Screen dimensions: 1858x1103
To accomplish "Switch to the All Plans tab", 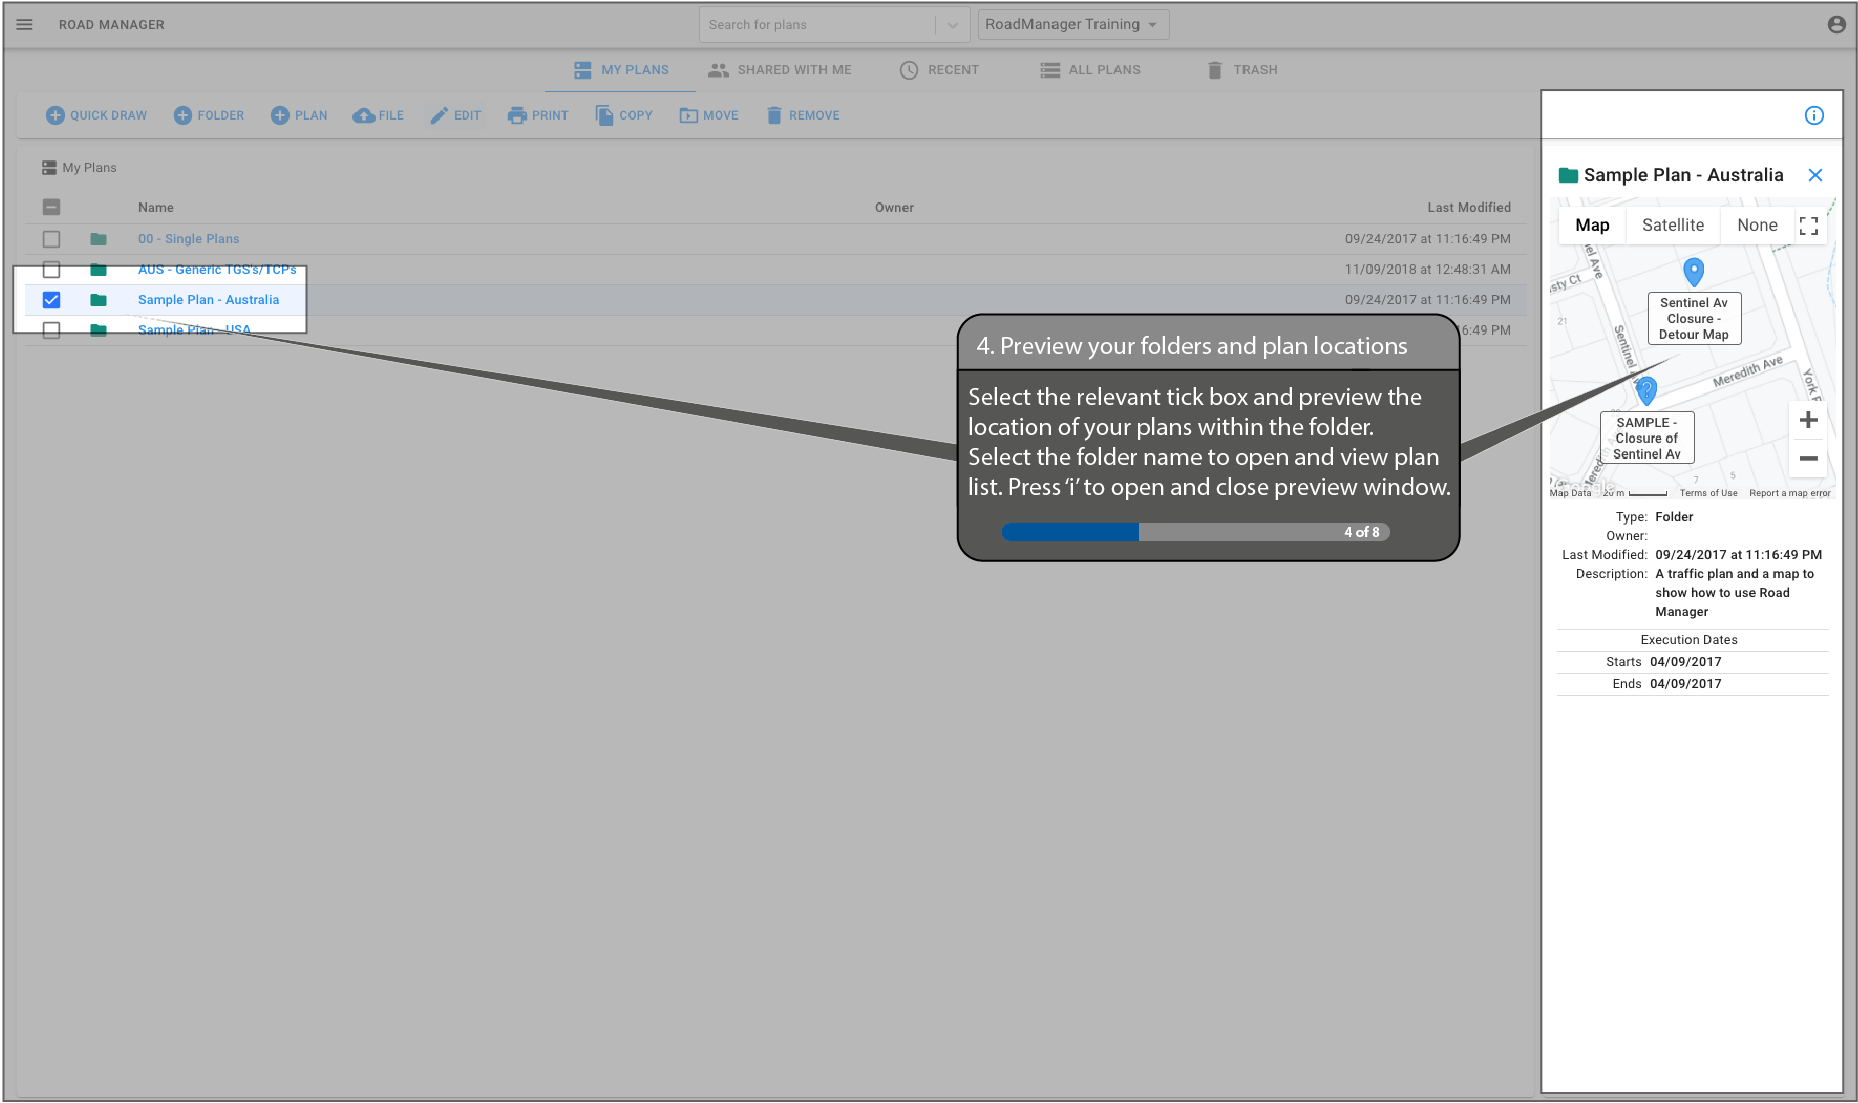I will pos(1090,70).
